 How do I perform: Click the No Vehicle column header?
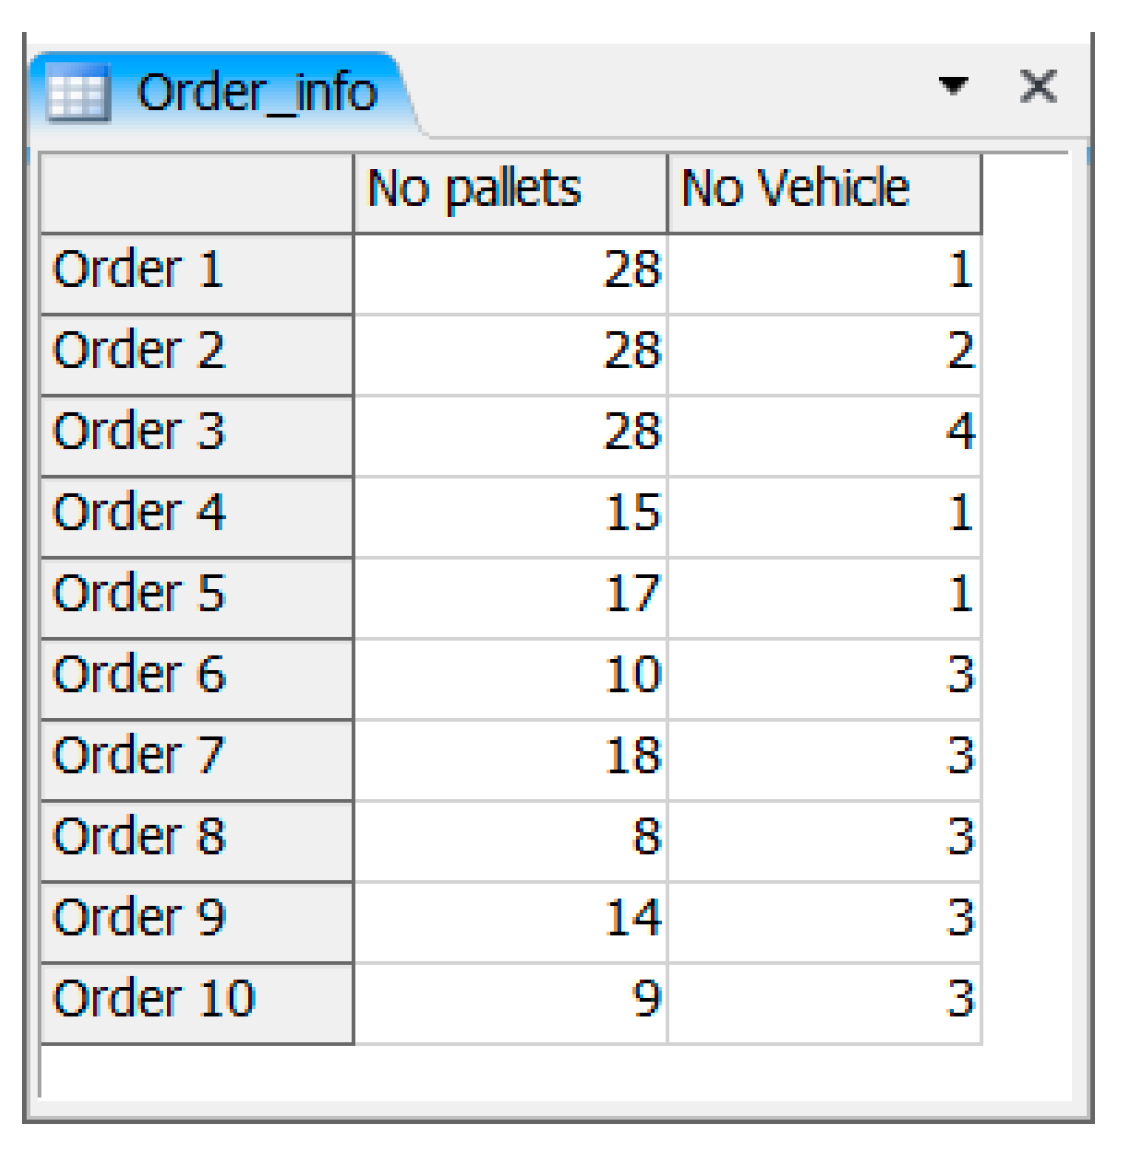pos(824,192)
